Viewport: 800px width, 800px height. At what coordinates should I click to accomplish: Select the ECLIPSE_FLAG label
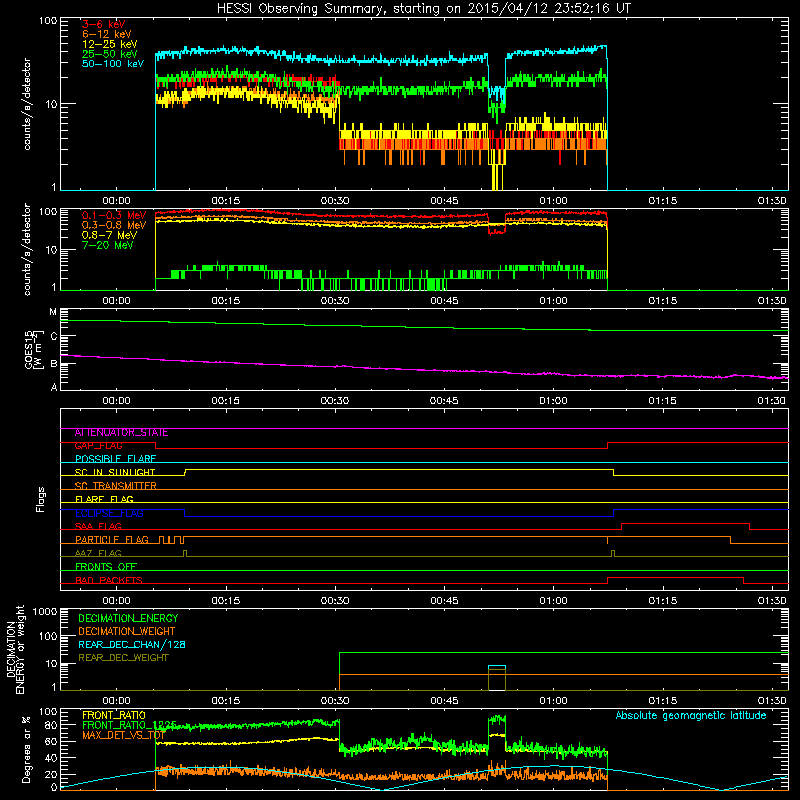click(109, 513)
